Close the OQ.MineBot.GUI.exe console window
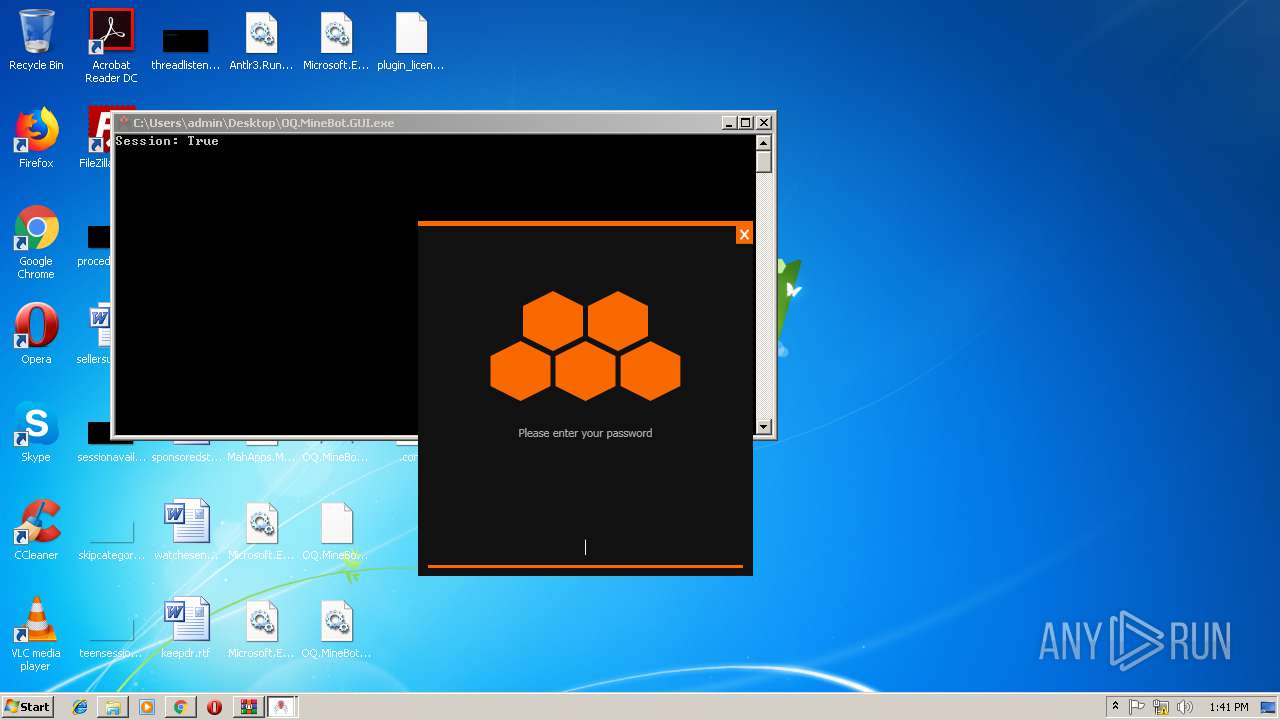 point(764,123)
